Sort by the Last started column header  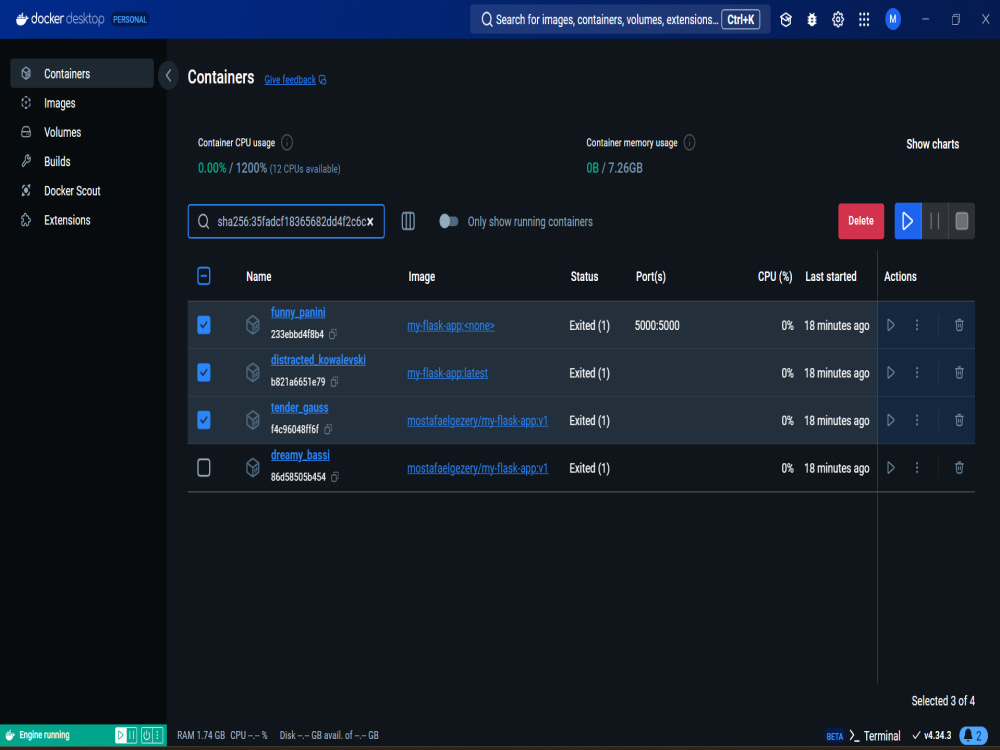point(830,276)
